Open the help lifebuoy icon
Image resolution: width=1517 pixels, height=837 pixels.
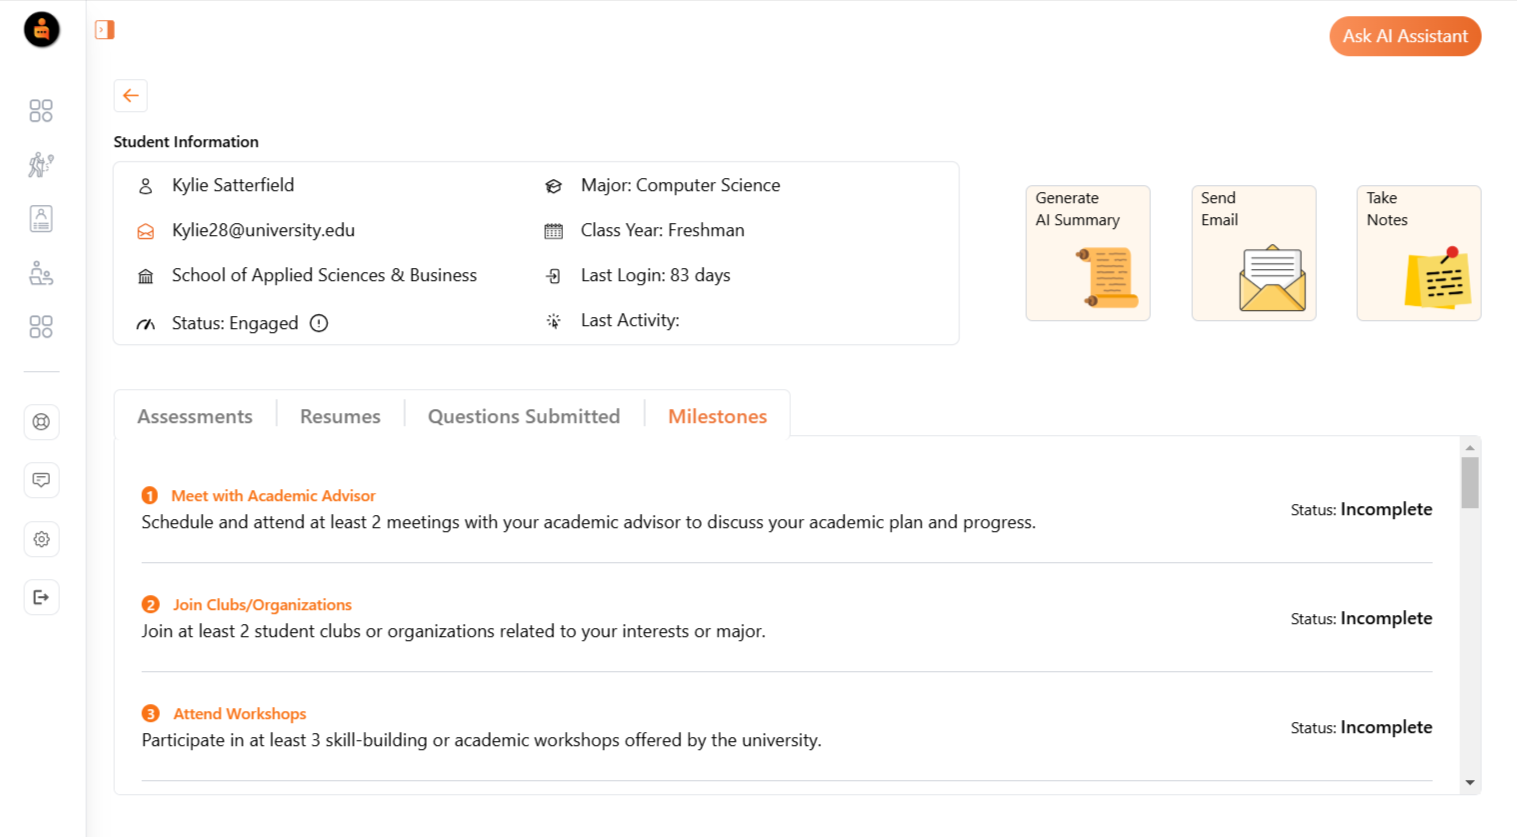[x=41, y=422]
